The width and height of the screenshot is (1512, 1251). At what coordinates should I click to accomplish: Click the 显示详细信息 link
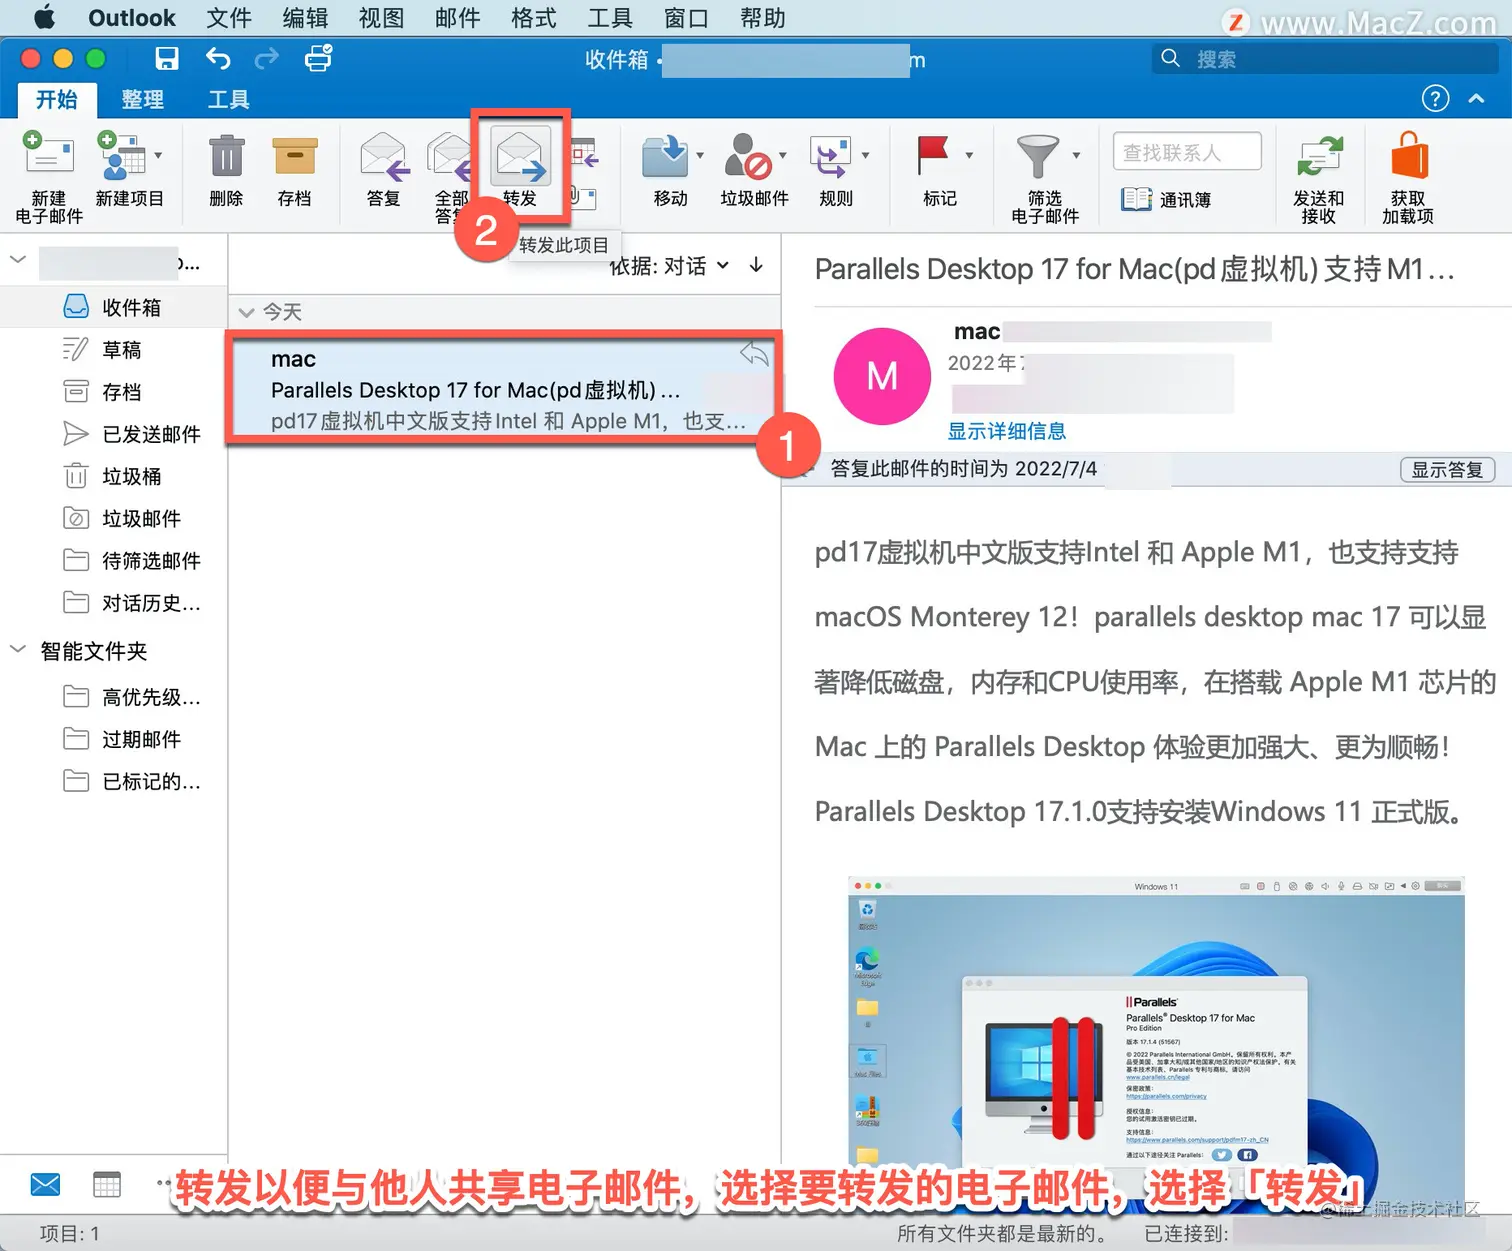click(x=1007, y=431)
